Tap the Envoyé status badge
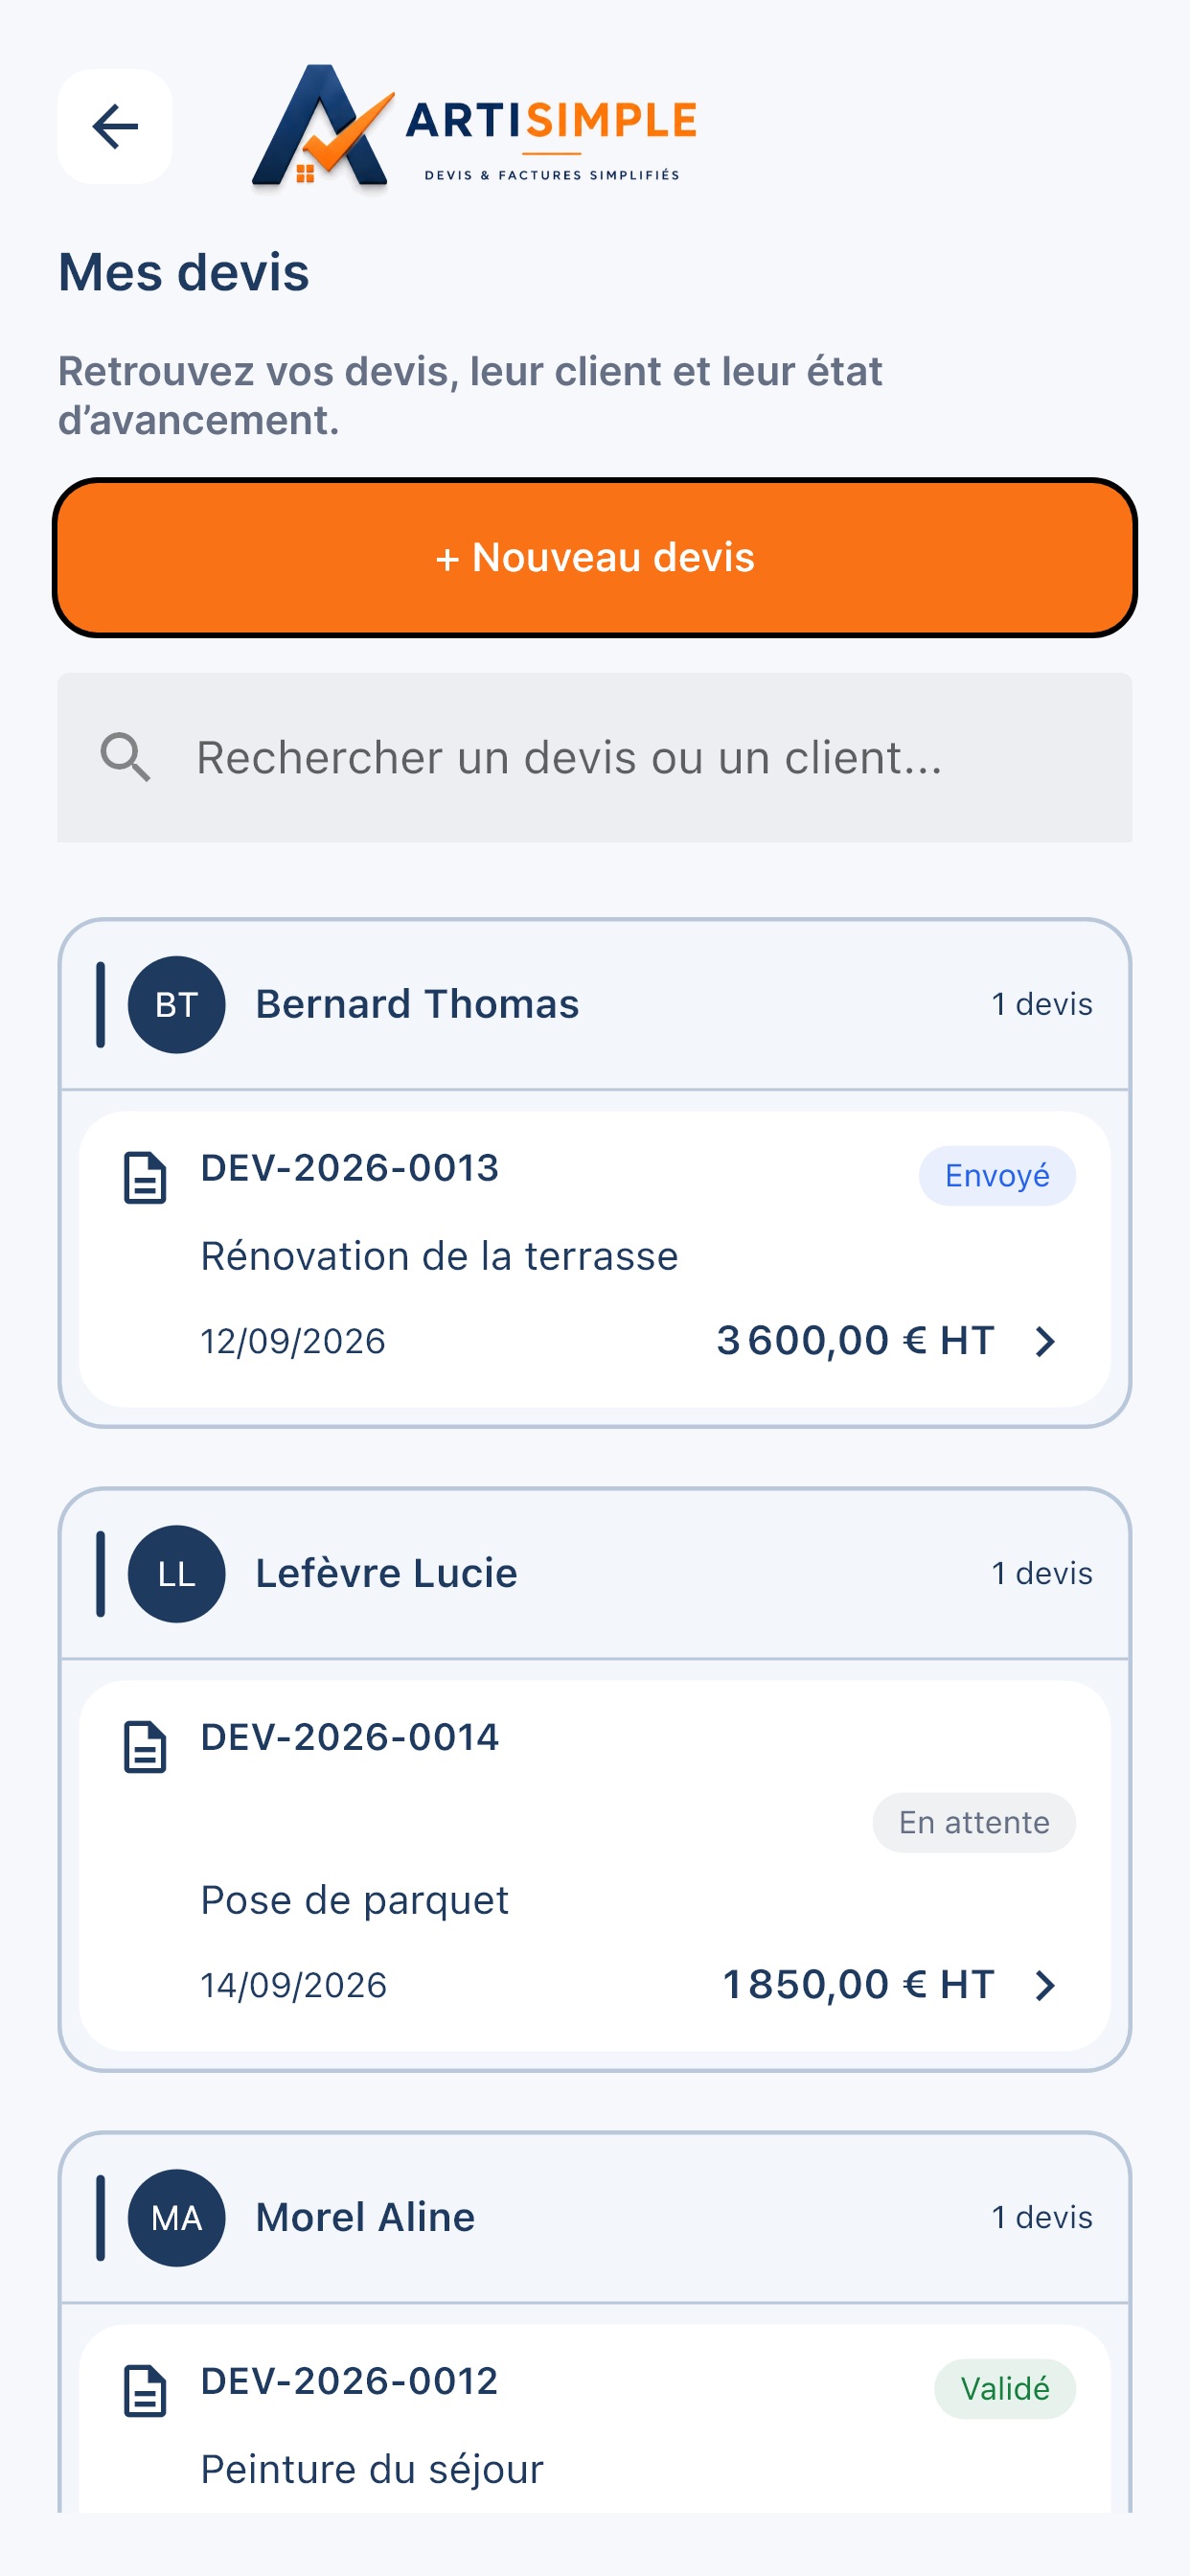The height and width of the screenshot is (2576, 1190). pyautogui.click(x=997, y=1176)
